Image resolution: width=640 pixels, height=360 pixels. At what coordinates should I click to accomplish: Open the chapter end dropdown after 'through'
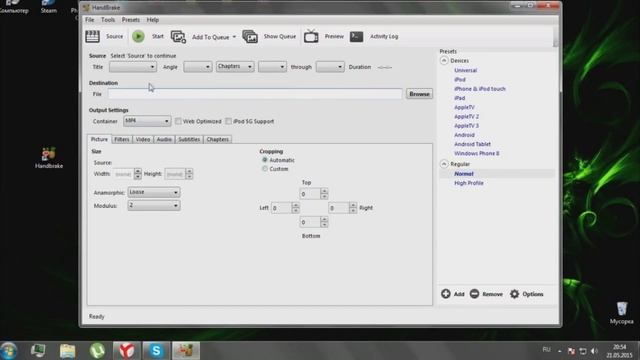pos(330,67)
